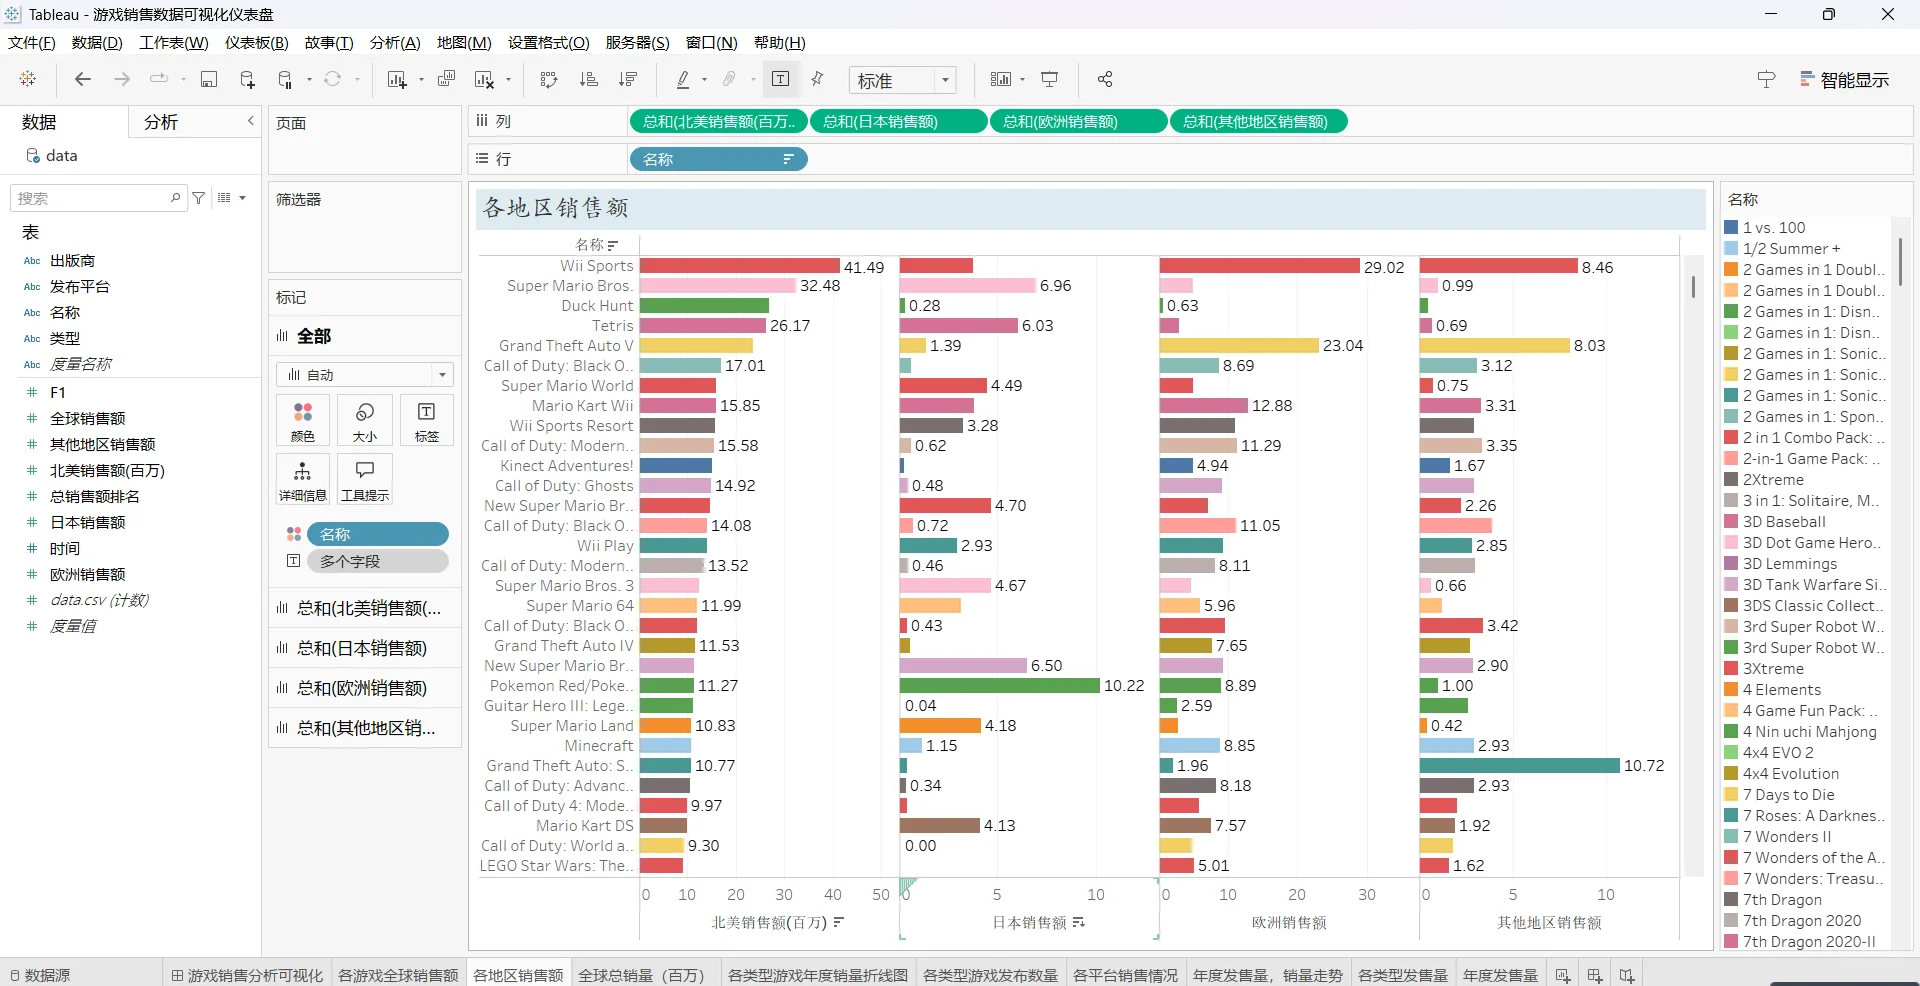Click the sort descending icon
This screenshot has width=1920, height=986.
628,79
